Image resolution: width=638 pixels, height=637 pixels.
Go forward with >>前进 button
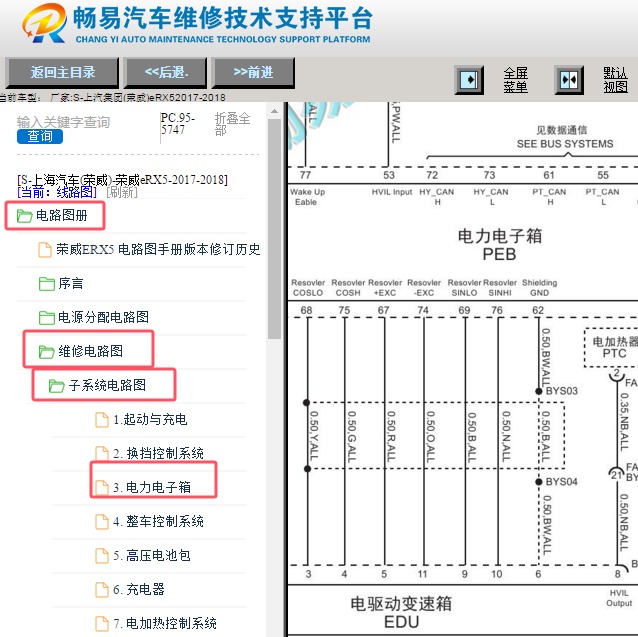(x=253, y=73)
